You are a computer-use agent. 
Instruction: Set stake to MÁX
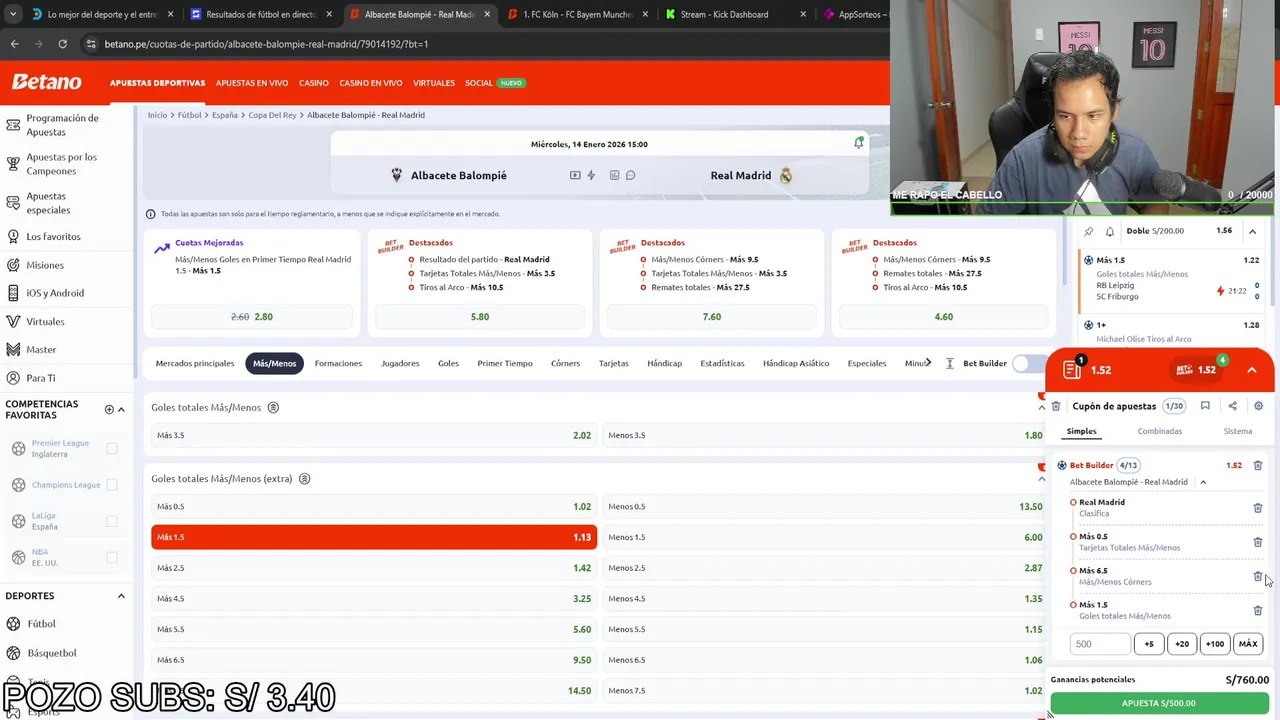1247,644
